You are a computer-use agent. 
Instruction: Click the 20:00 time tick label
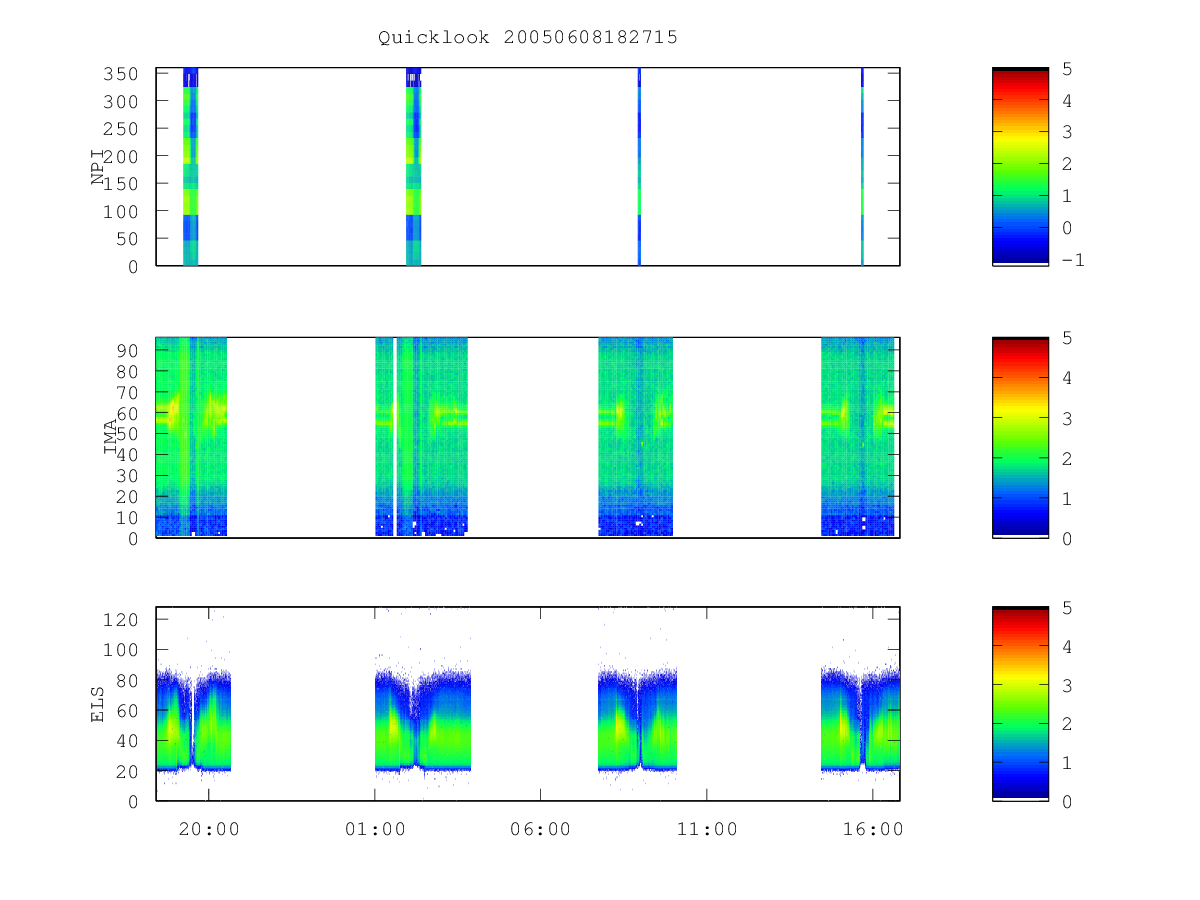pos(208,829)
